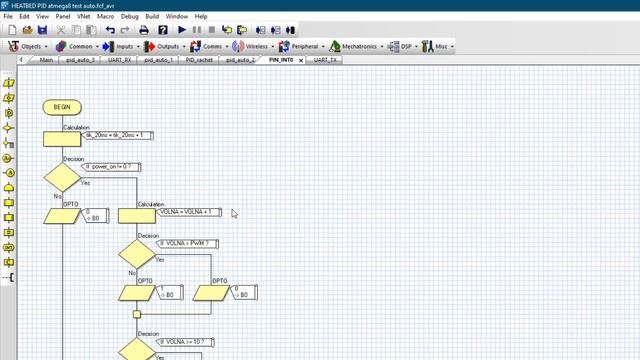Screen dimensions: 640x360
Task: Select the Delay icon in left palette
Action: (9, 113)
